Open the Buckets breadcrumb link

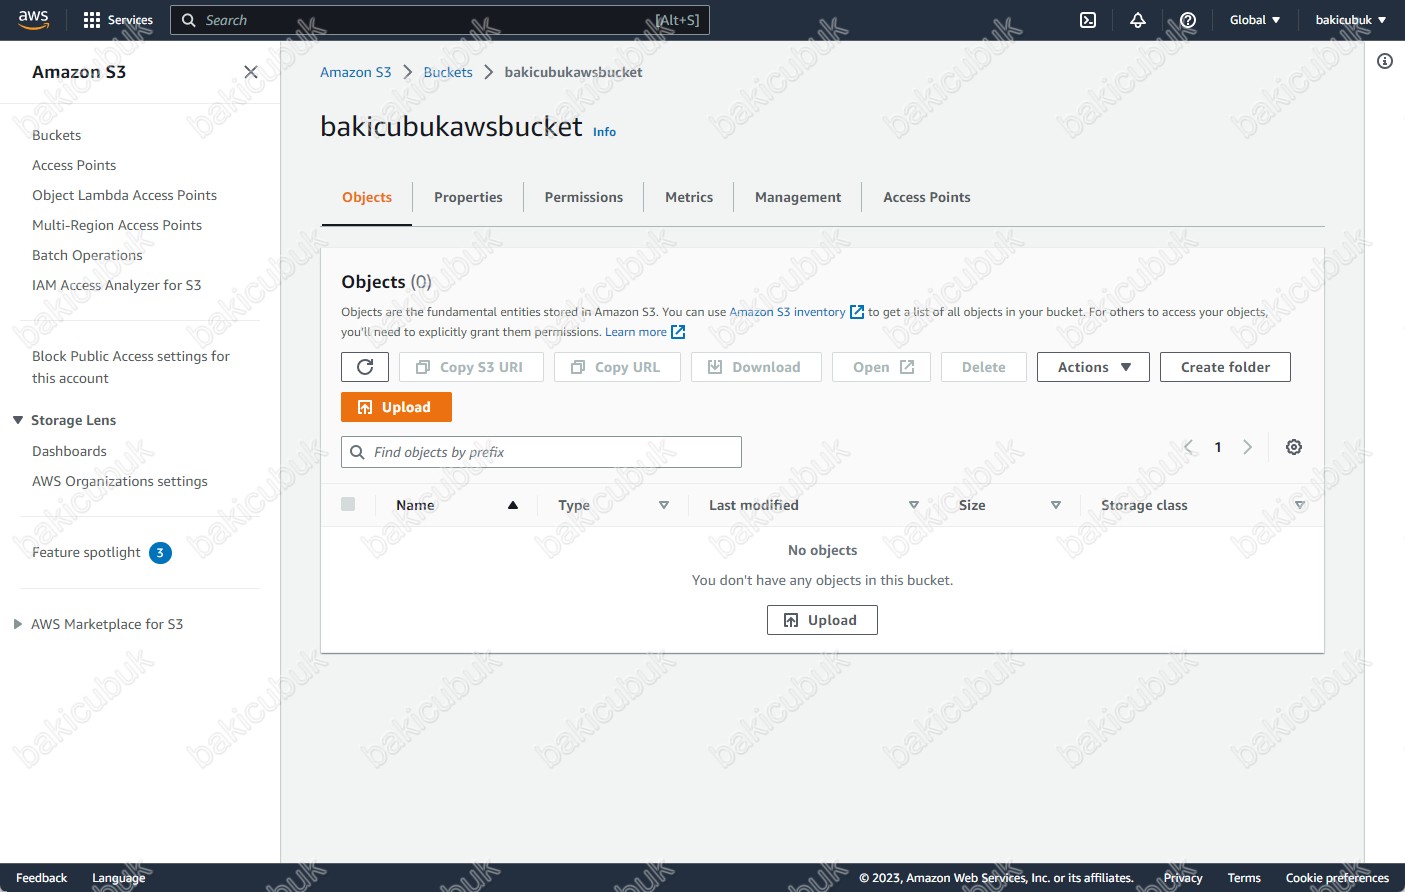click(x=448, y=72)
